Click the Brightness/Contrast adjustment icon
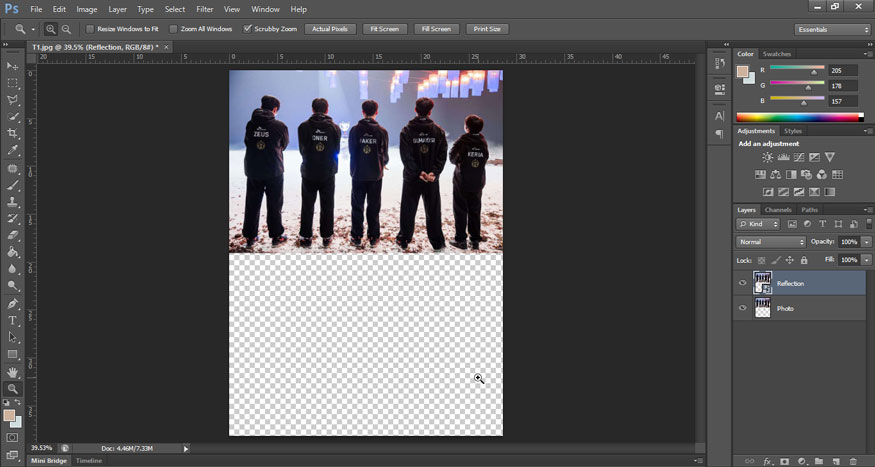 click(x=767, y=158)
